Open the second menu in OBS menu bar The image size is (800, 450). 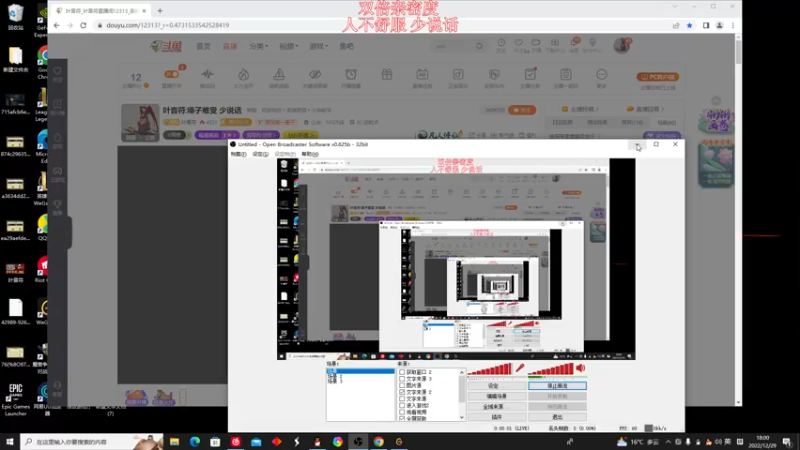coord(260,154)
